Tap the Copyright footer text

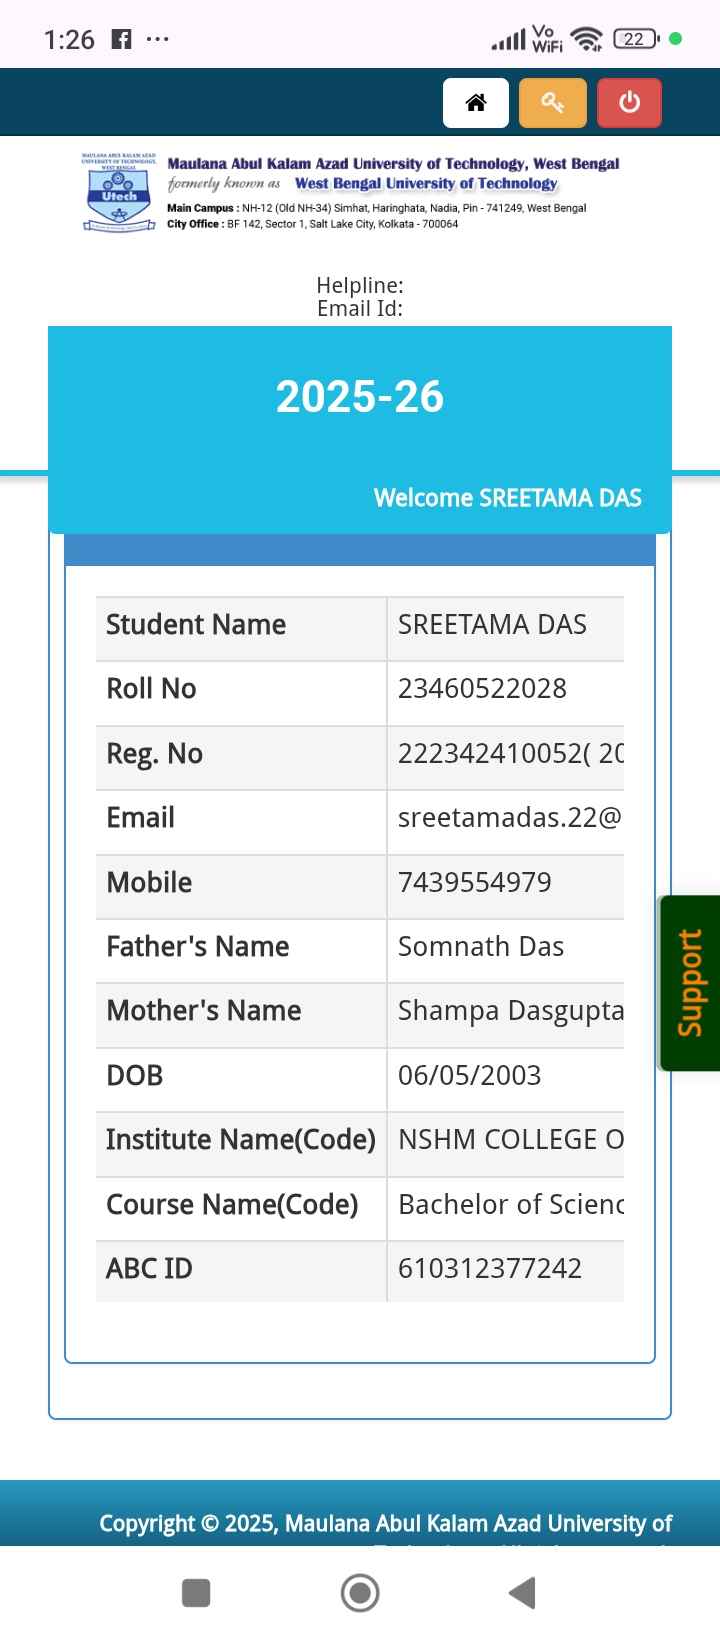(385, 1524)
